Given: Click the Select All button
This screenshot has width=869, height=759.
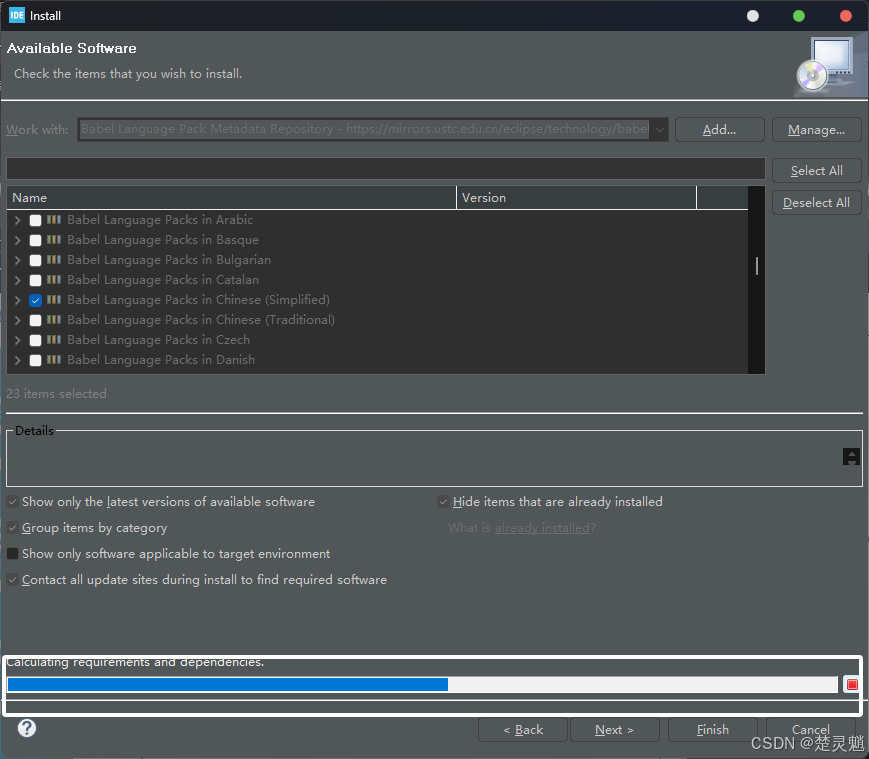Looking at the screenshot, I should (816, 171).
